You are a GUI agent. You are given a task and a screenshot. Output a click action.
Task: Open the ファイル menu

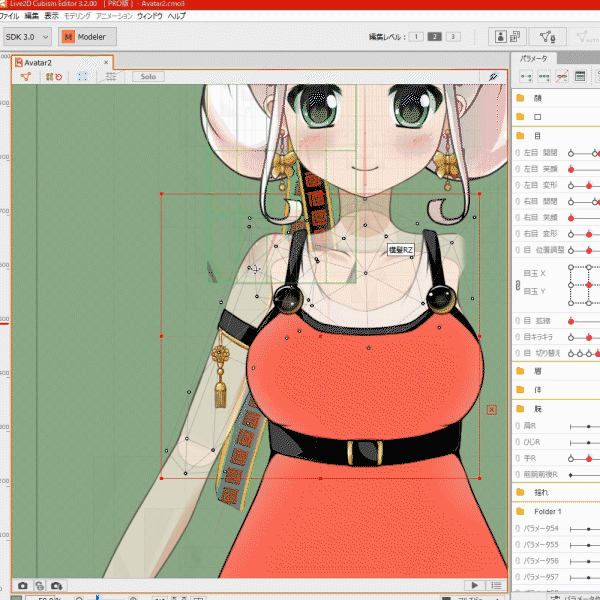point(9,16)
